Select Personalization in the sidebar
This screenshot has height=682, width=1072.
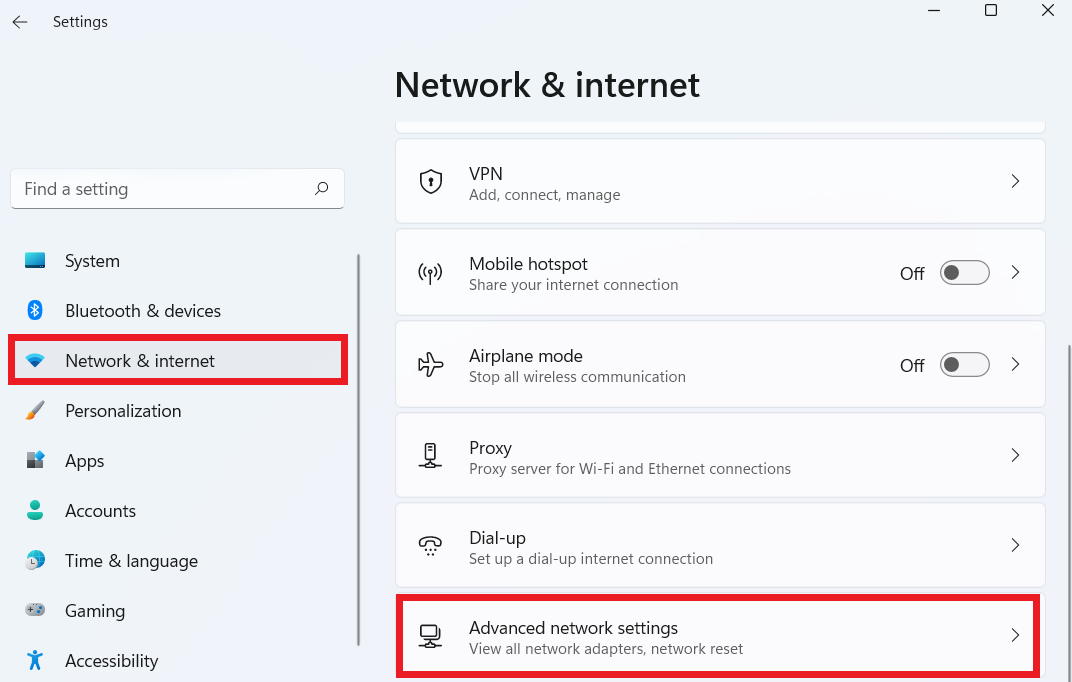tap(123, 411)
